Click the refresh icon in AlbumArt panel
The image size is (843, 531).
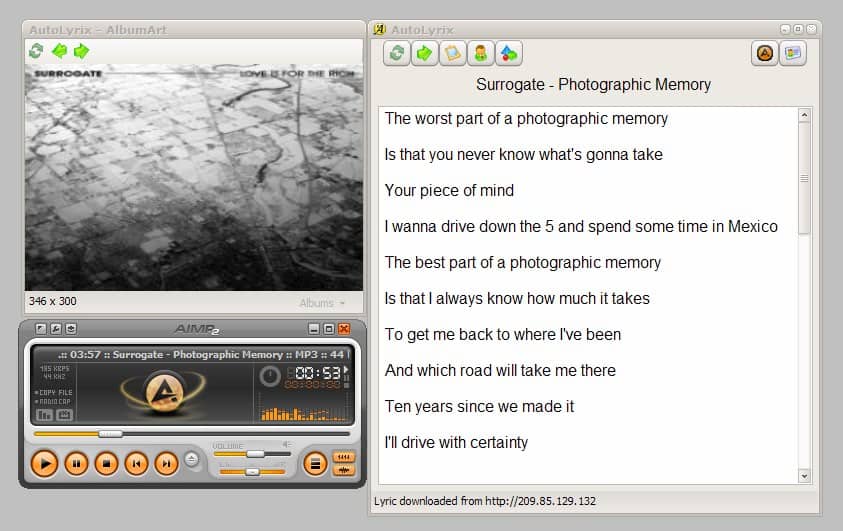36,51
